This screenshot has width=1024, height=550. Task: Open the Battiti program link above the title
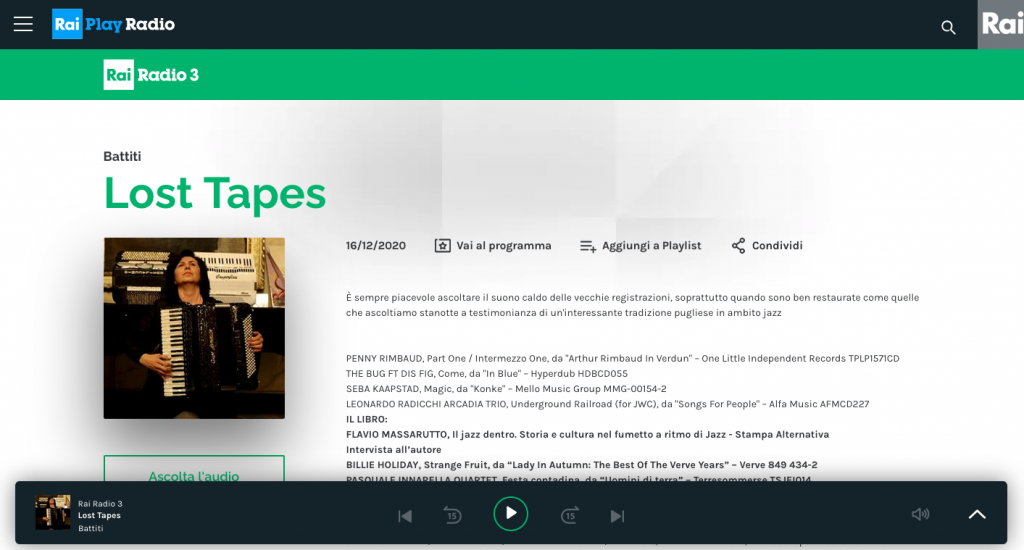click(x=122, y=156)
